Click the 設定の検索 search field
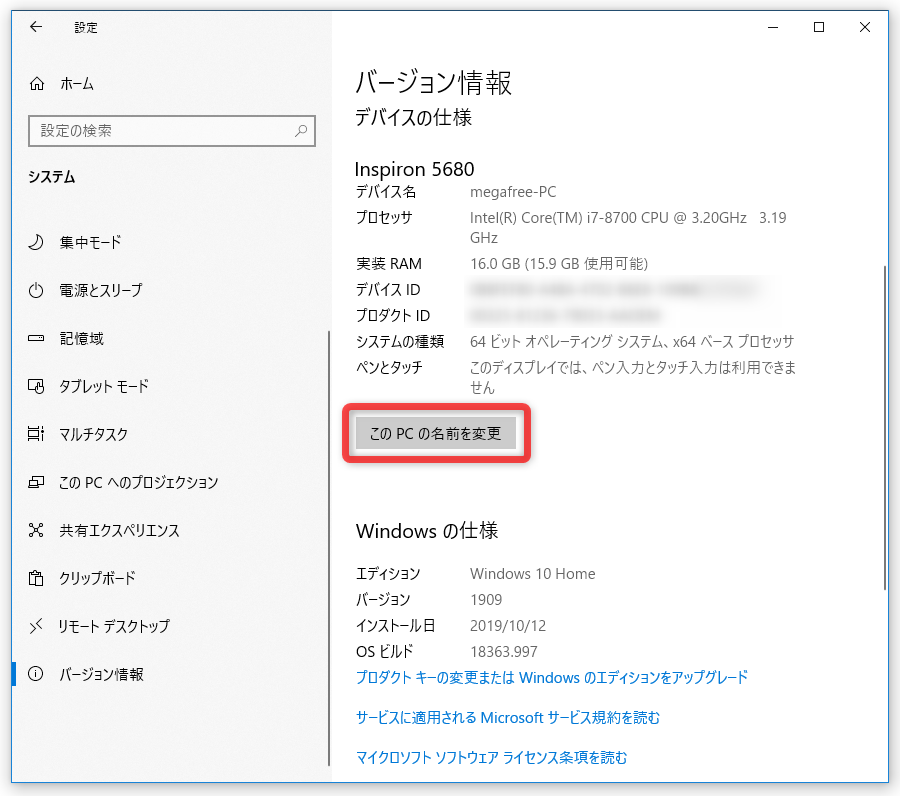Viewport: 900px width, 796px height. click(172, 131)
